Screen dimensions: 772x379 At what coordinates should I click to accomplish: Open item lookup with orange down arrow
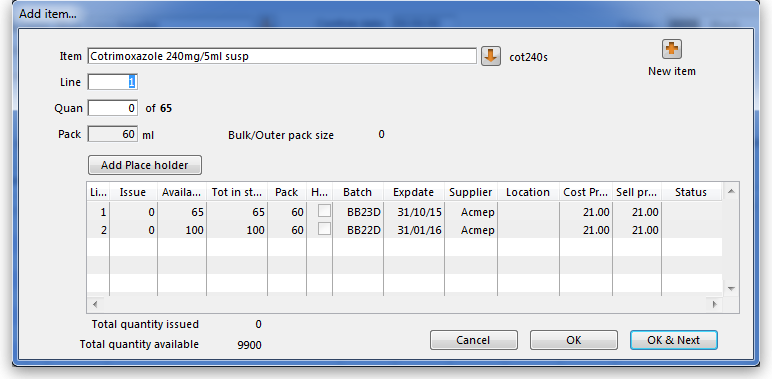490,56
